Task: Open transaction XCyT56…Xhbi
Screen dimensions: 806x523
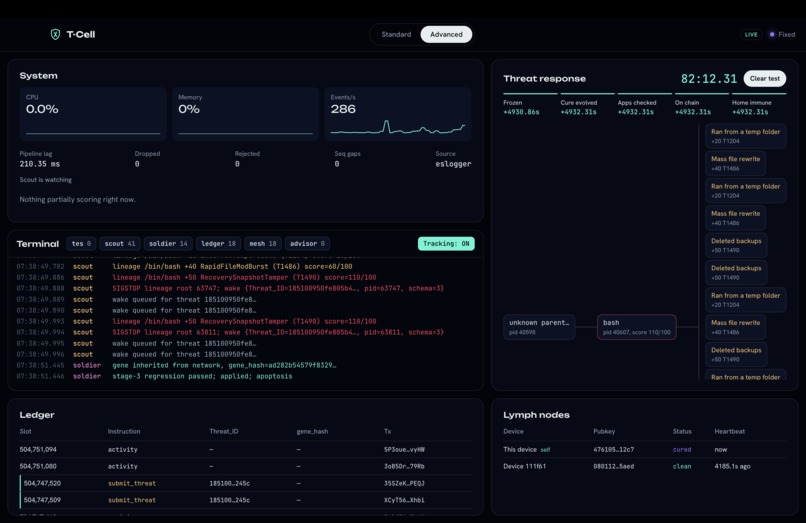Action: click(x=404, y=500)
